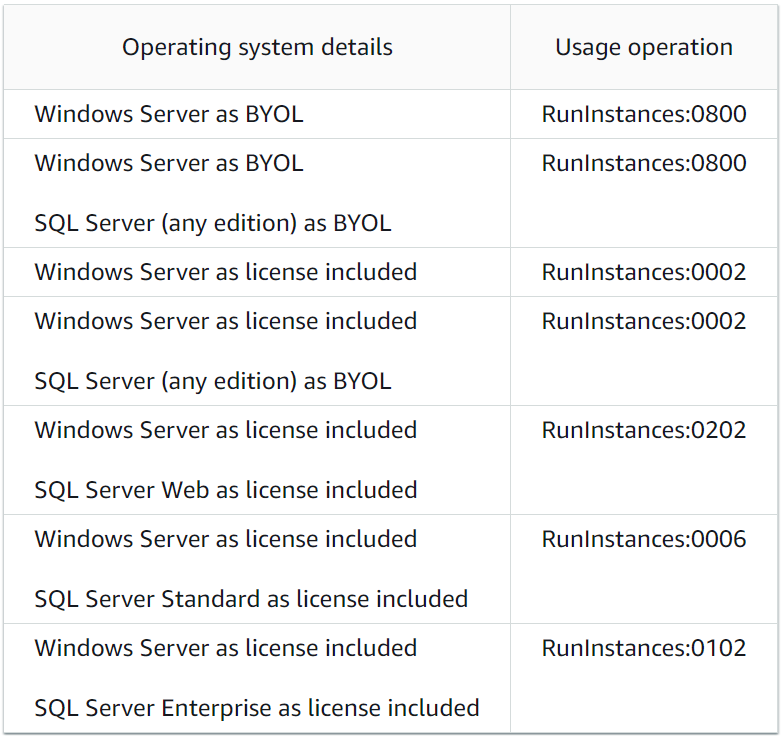Image resolution: width=784 pixels, height=736 pixels.
Task: Click "Windows Server as license included" in RunInstances:0006 row
Action: pyautogui.click(x=226, y=539)
